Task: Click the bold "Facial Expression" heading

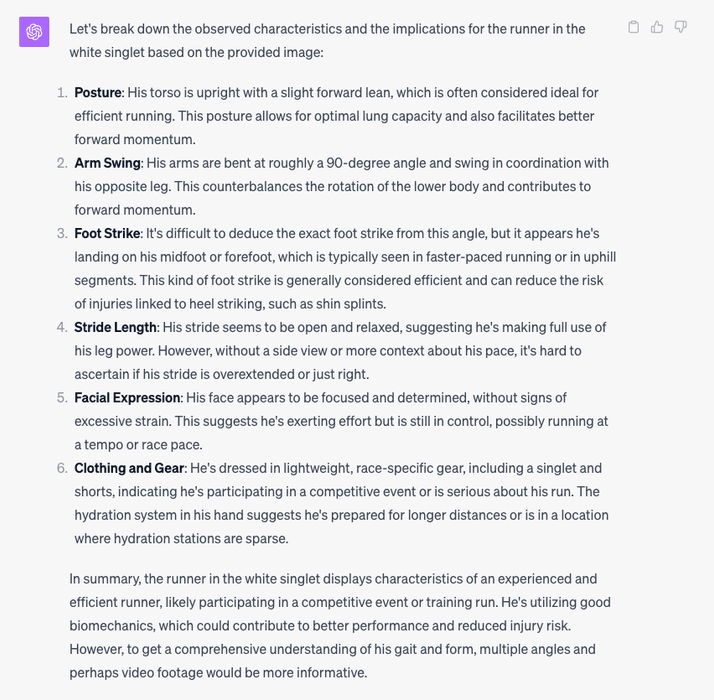Action: [x=120, y=398]
